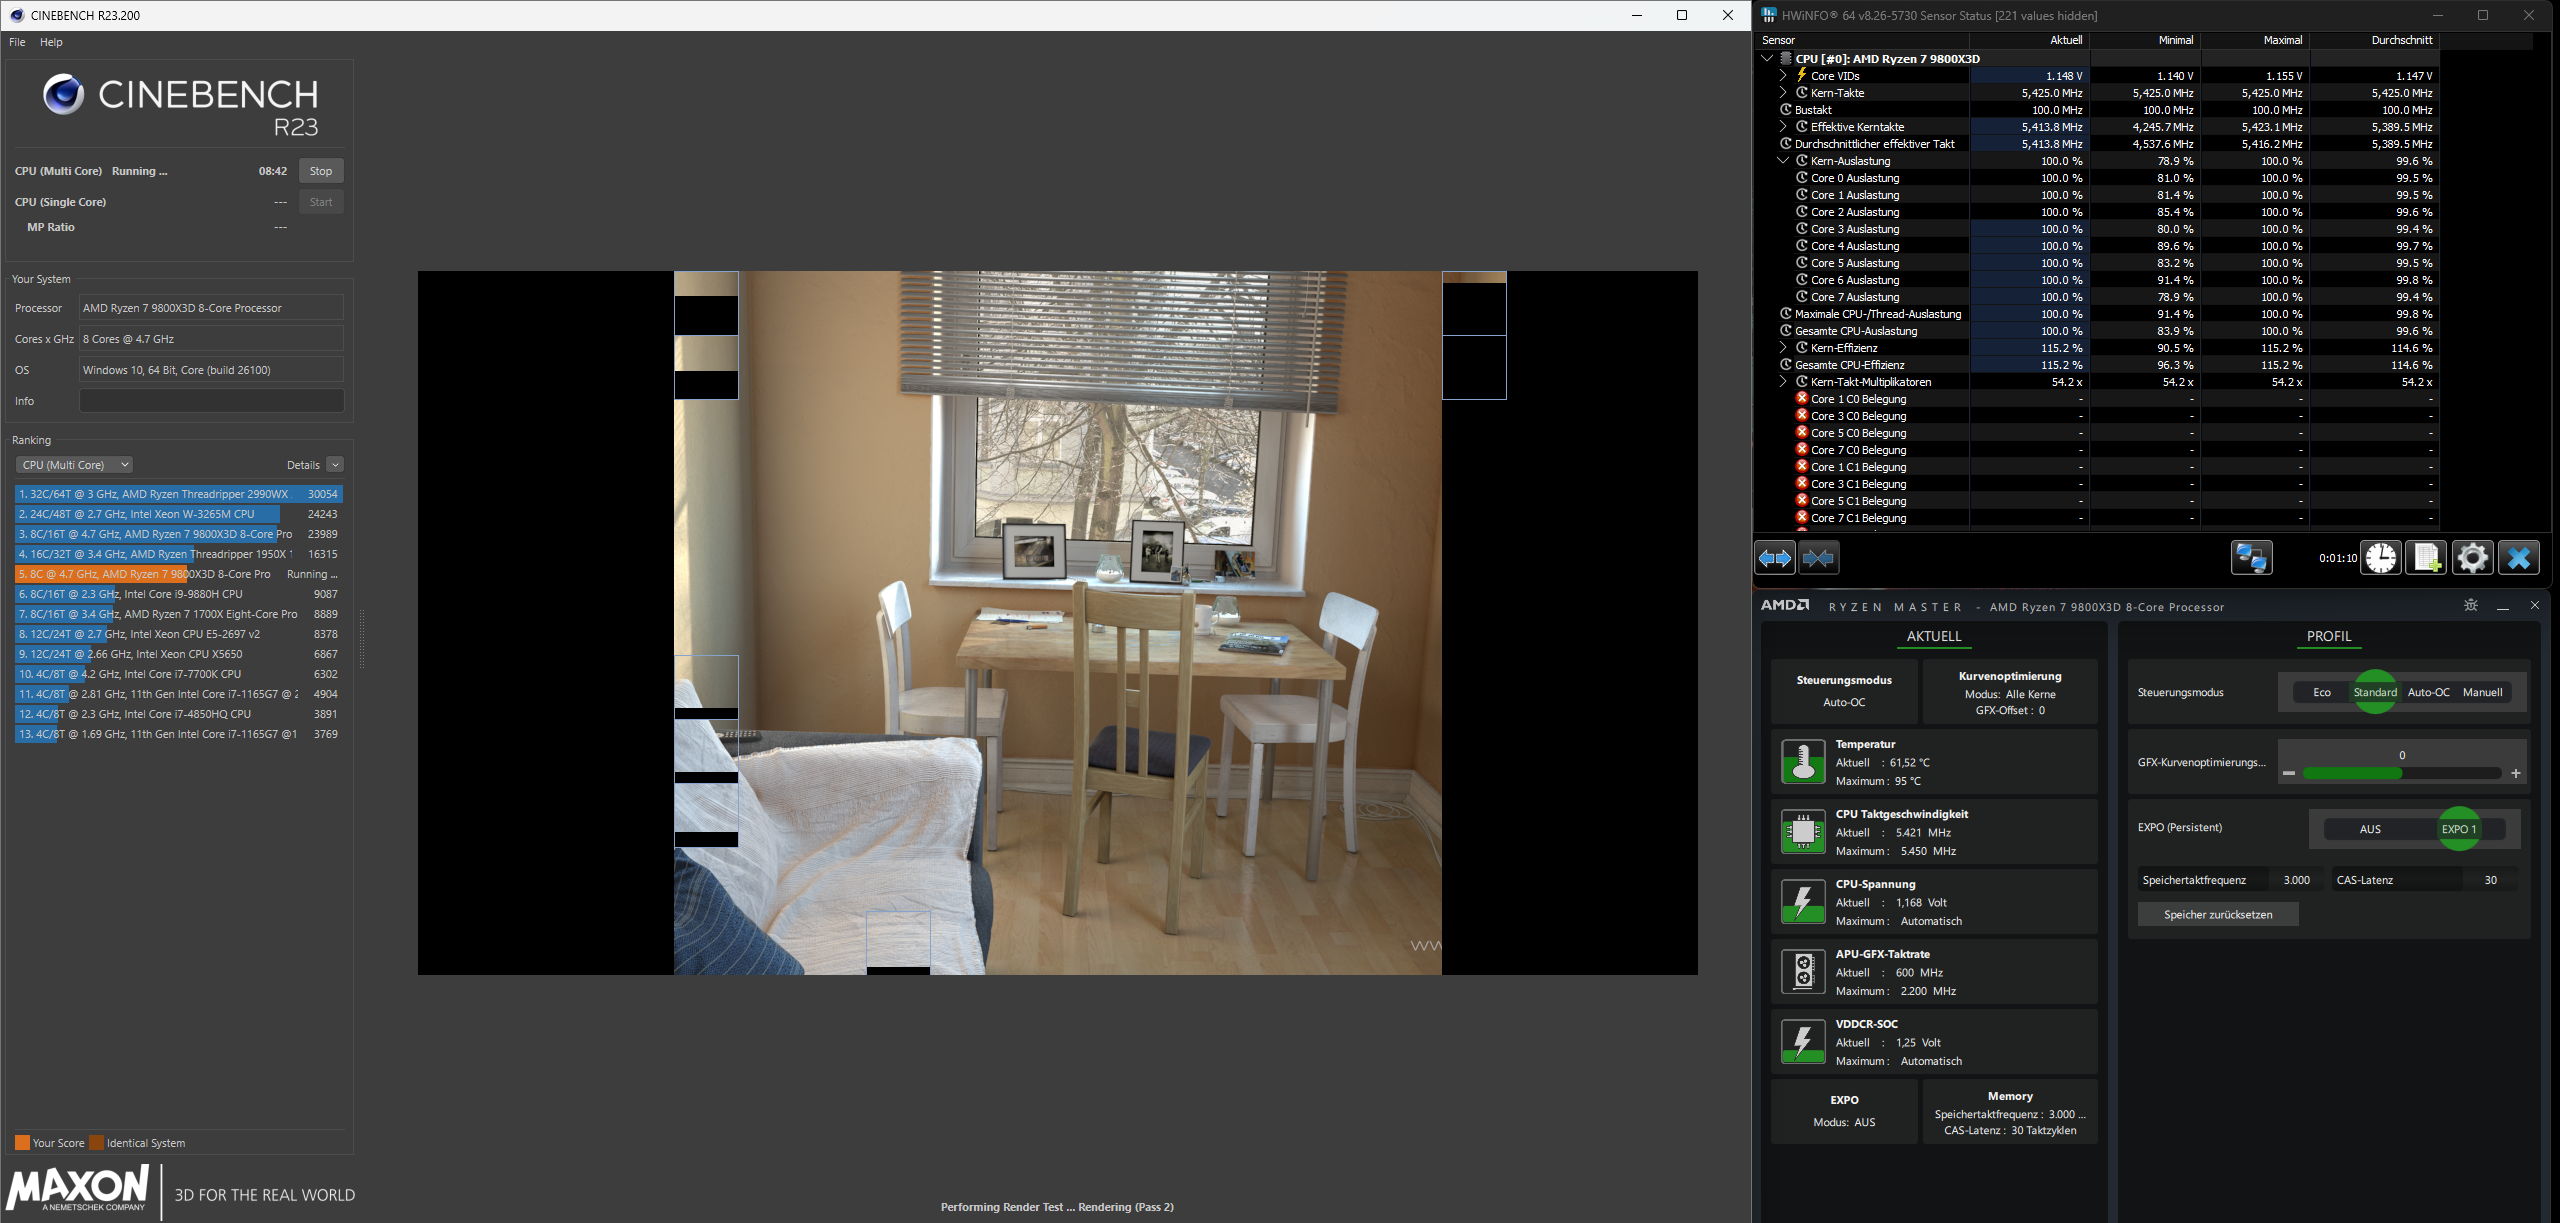Select Manuell control mode in Ryzen Master
This screenshot has width=2560, height=1223.
pos(2483,691)
